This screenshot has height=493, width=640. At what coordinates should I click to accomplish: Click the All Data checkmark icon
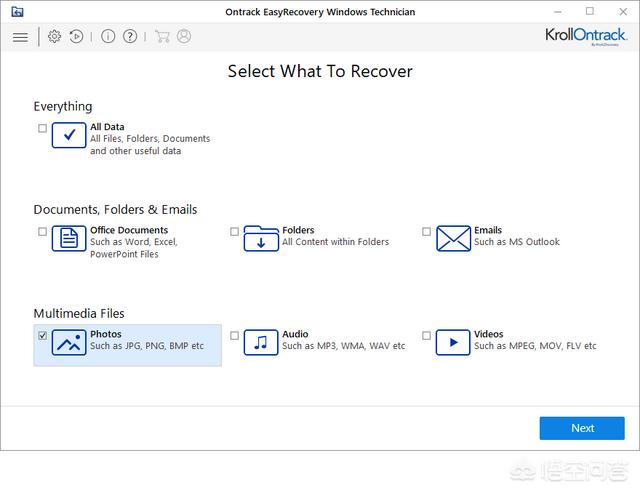[69, 135]
